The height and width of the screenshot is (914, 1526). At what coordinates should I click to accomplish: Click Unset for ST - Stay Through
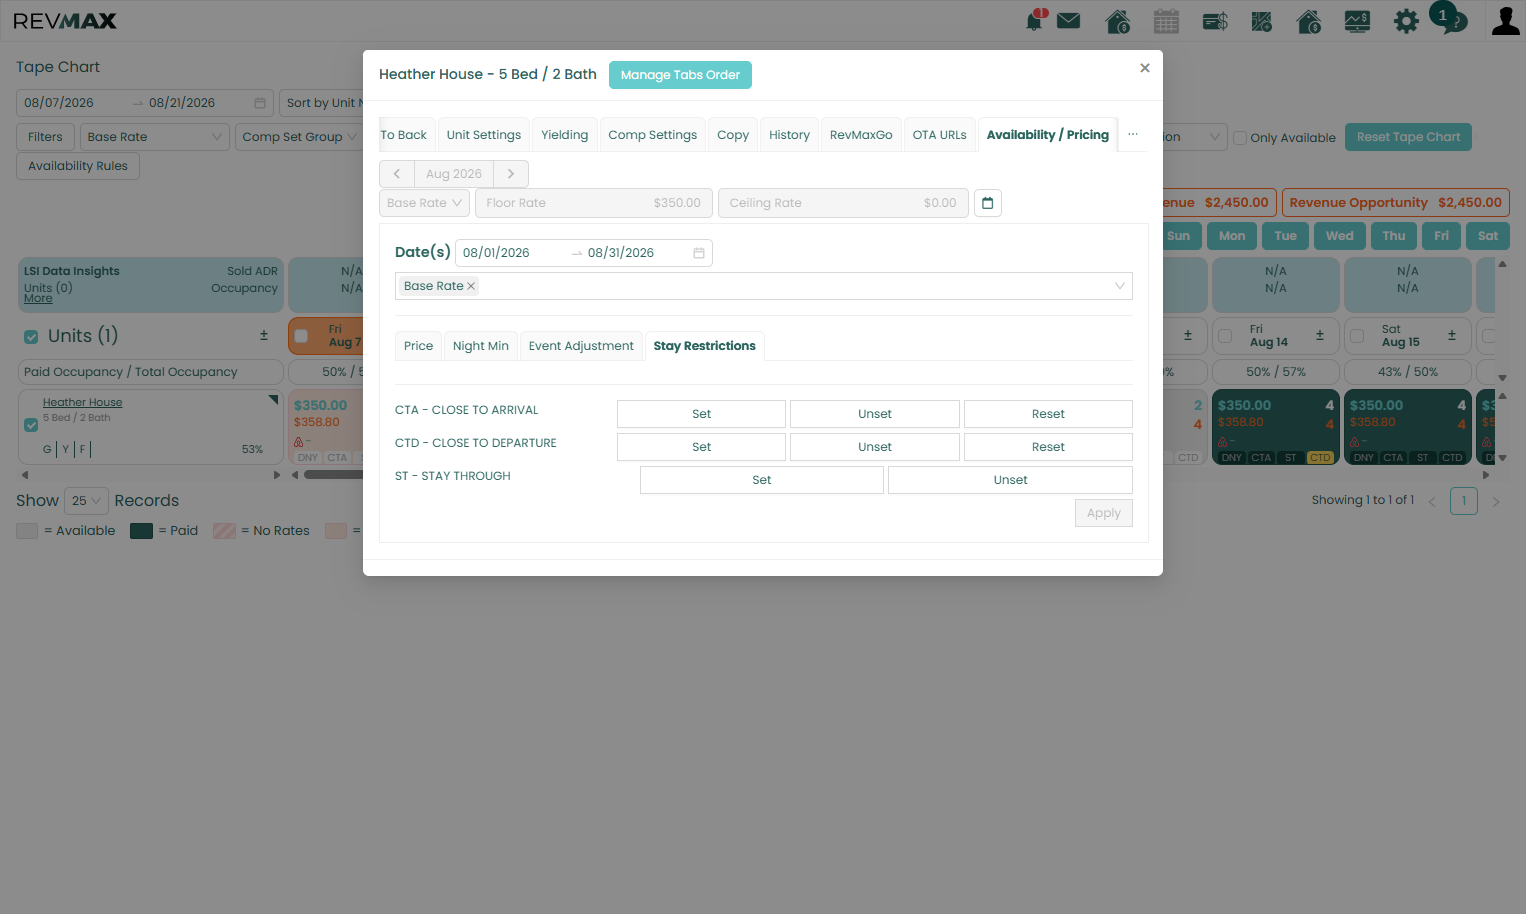1010,480
